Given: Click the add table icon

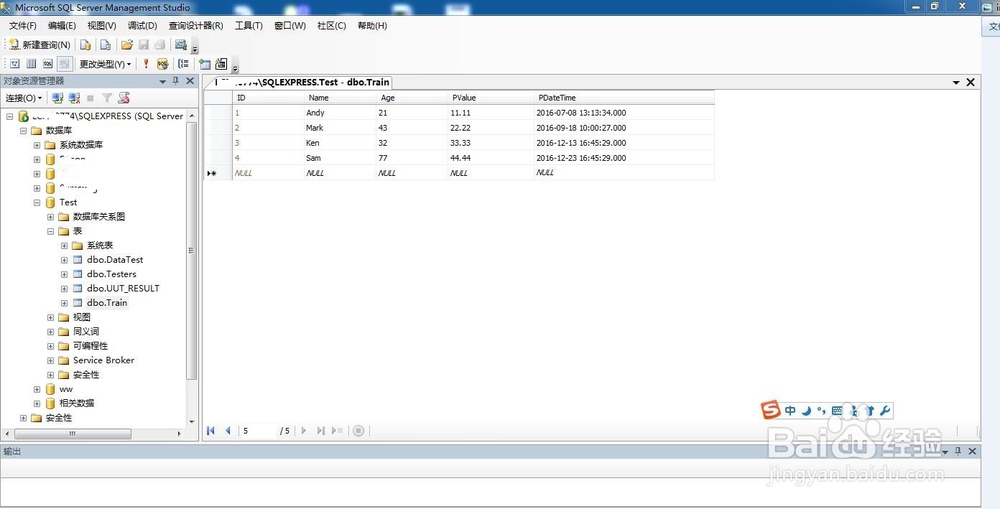Looking at the screenshot, I should coord(205,64).
